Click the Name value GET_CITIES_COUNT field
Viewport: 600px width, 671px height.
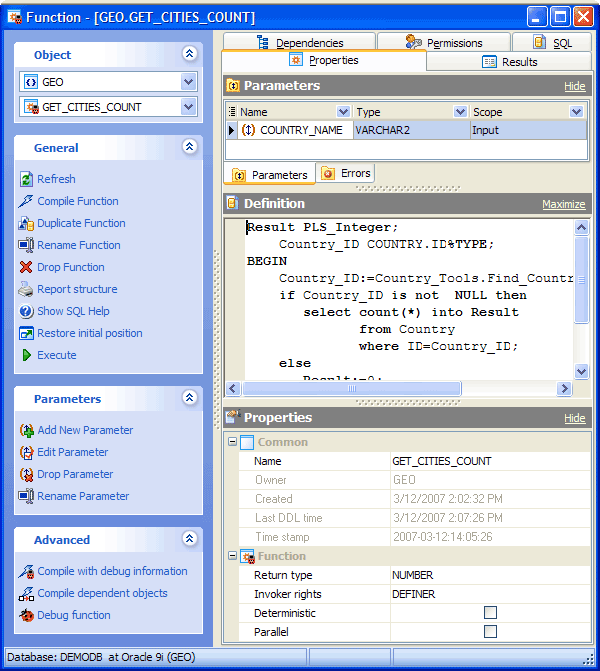(x=490, y=461)
